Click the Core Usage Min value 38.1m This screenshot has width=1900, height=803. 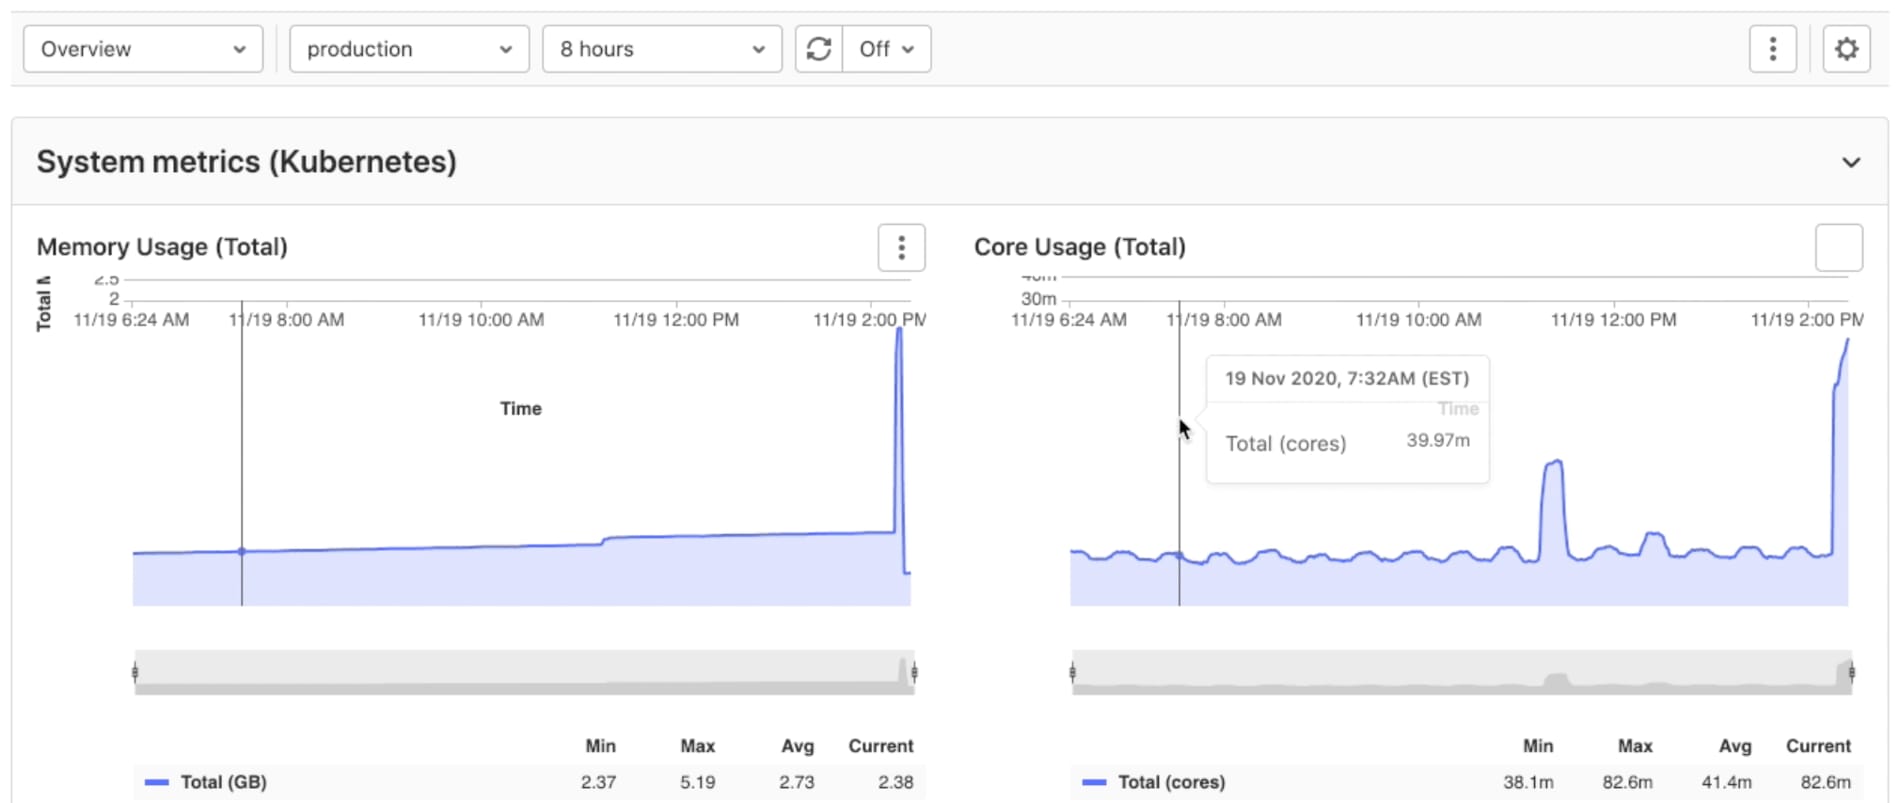pos(1528,782)
